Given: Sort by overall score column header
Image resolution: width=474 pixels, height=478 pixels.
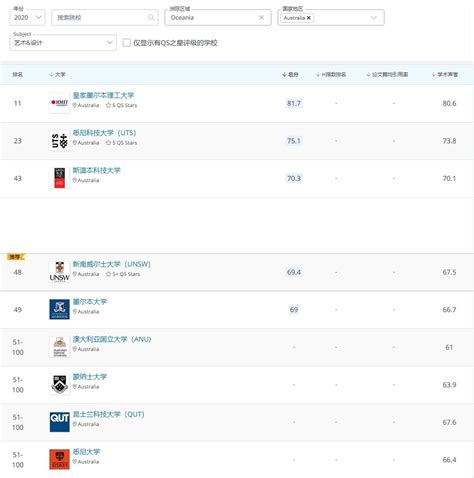Looking at the screenshot, I should [x=290, y=74].
